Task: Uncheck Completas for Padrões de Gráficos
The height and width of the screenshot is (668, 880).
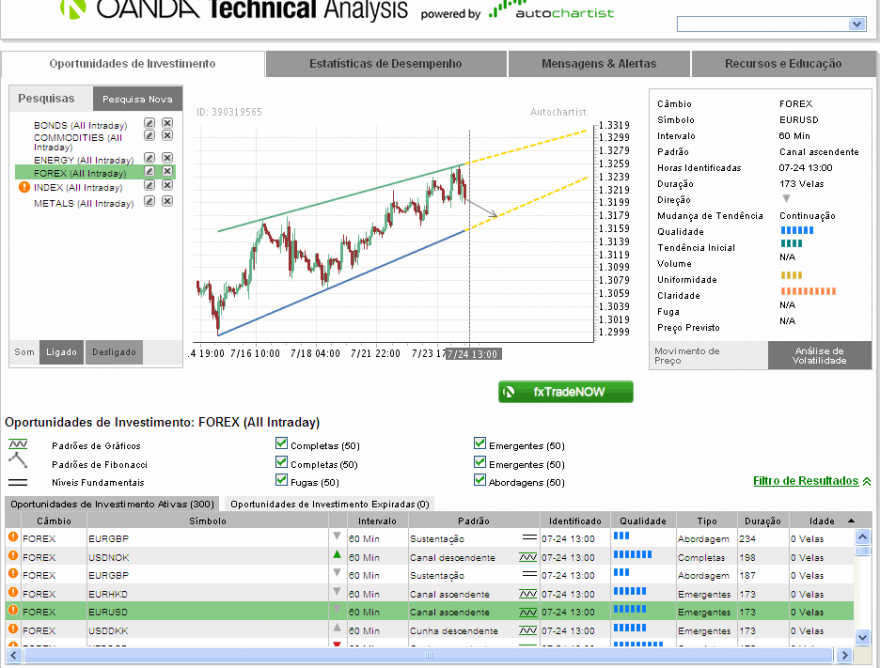Action: (x=282, y=443)
